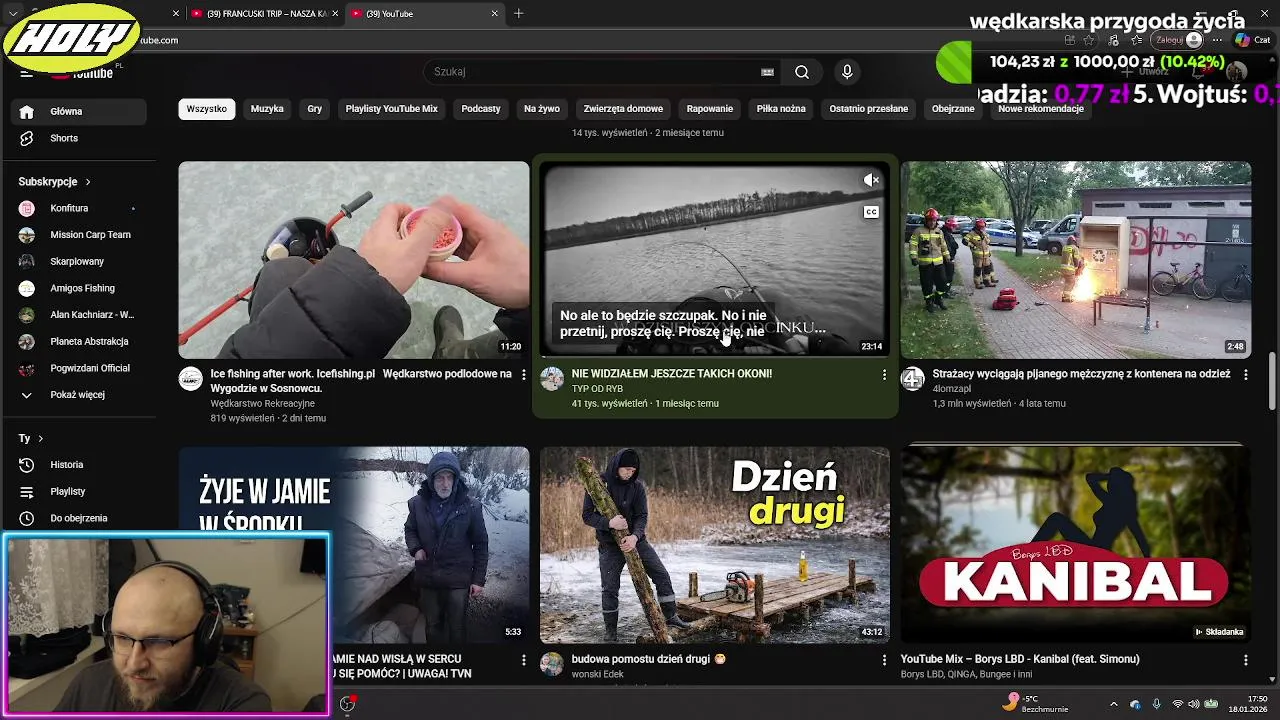Open options for NIE WIDZIAŁEM JESZCZE TAKICH OKONI
This screenshot has width=1280, height=720.
(x=884, y=375)
